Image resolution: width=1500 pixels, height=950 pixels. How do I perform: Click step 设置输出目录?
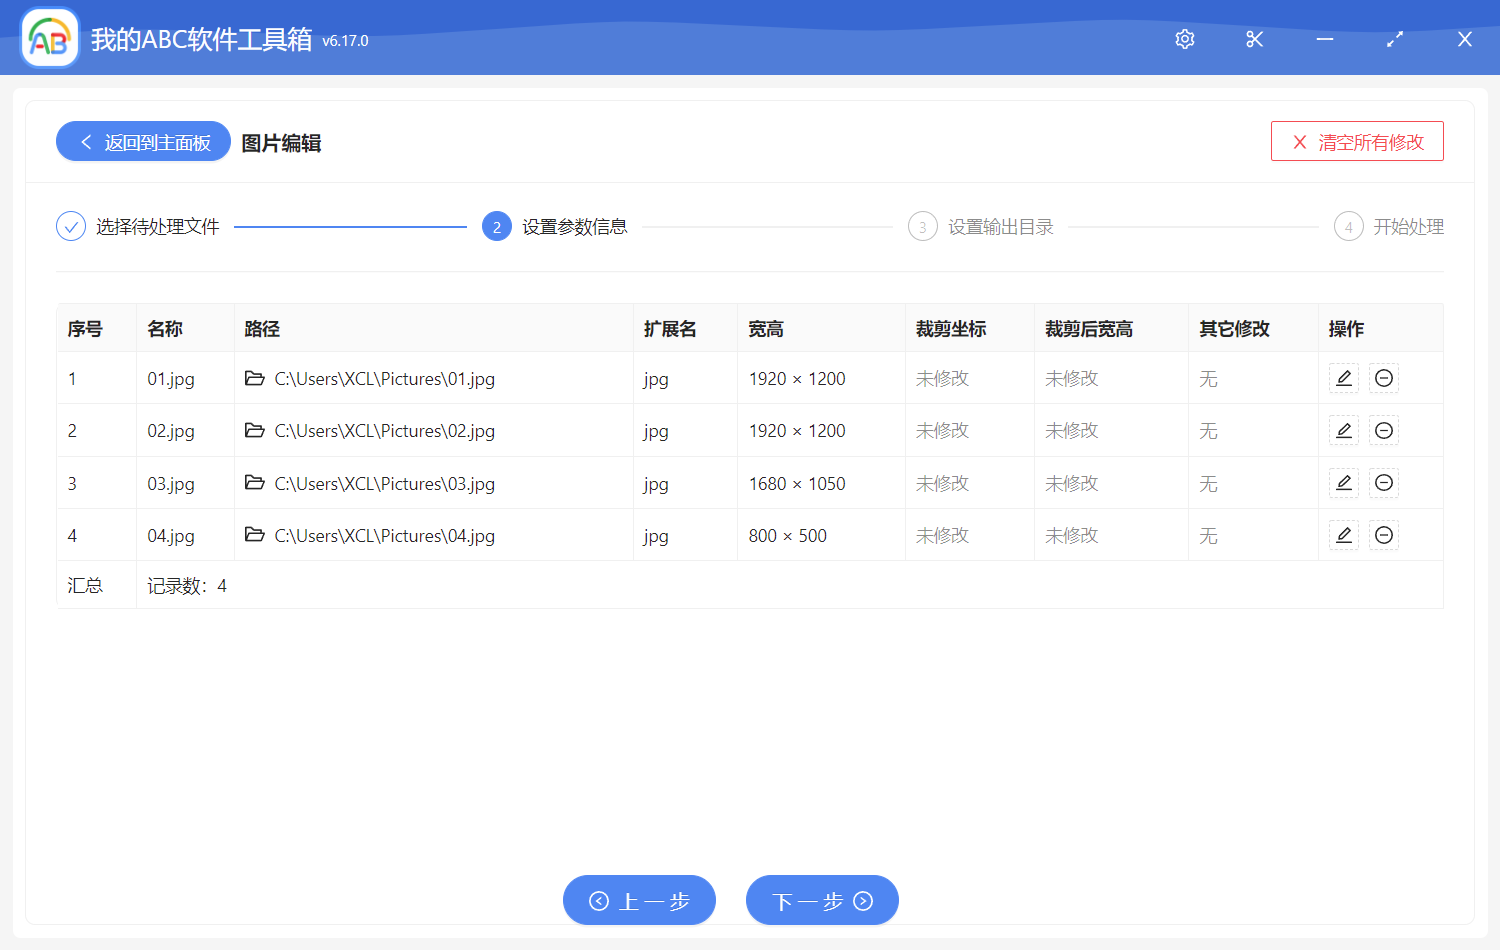click(x=981, y=226)
